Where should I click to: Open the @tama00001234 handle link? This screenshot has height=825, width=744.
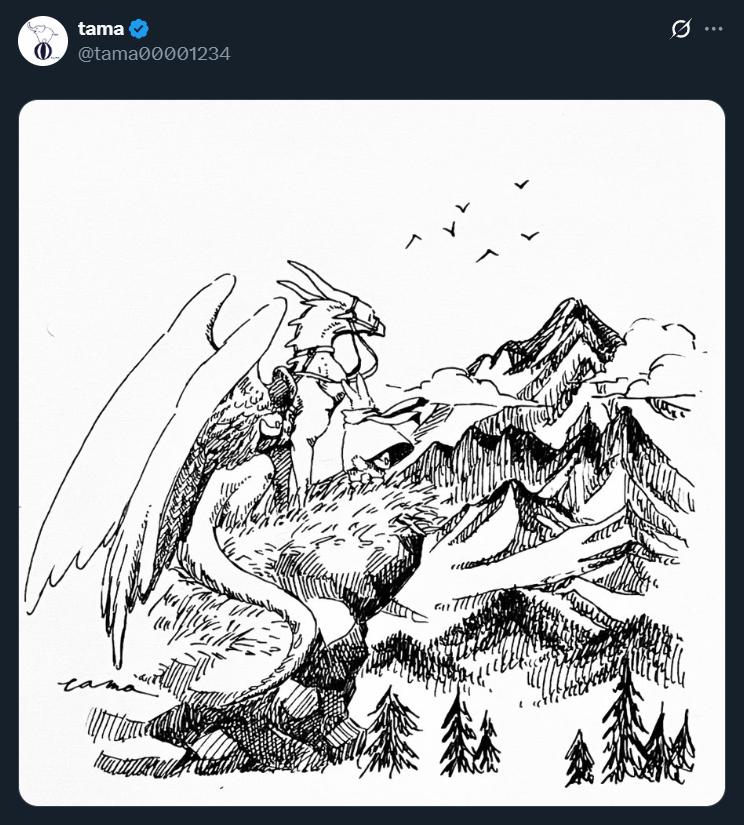(x=154, y=54)
